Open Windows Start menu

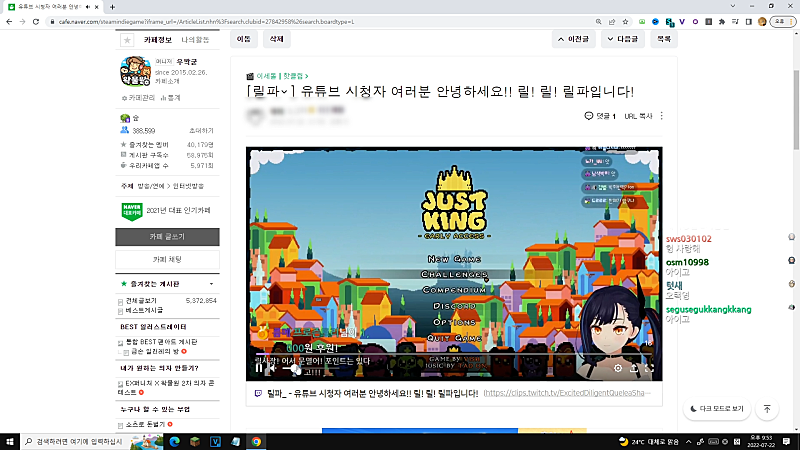[10, 441]
